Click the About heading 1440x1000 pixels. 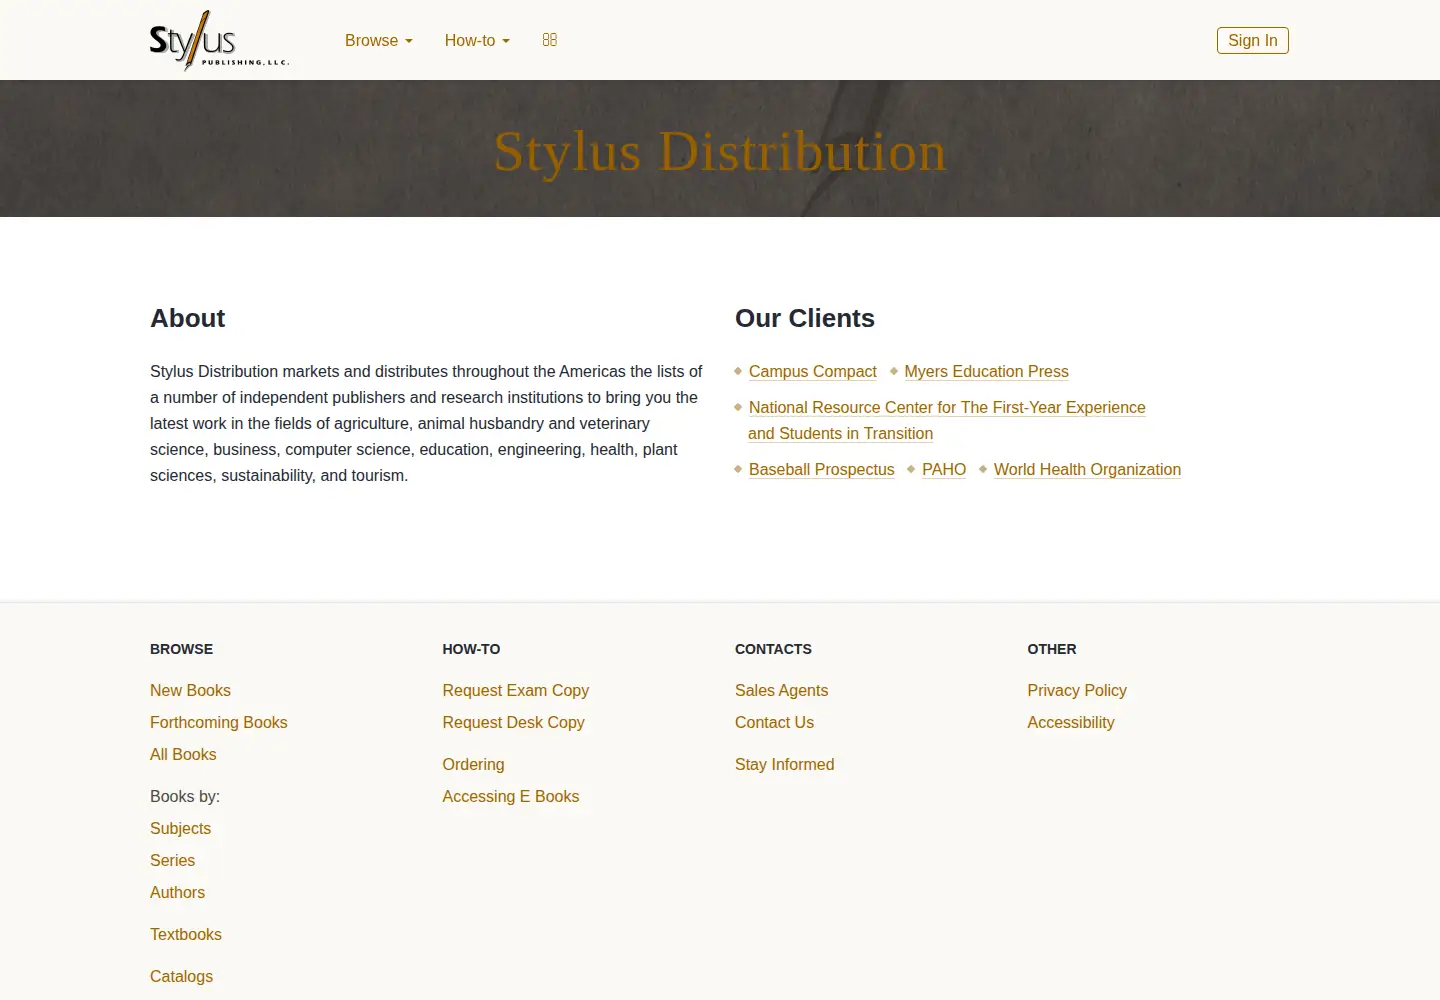187,318
